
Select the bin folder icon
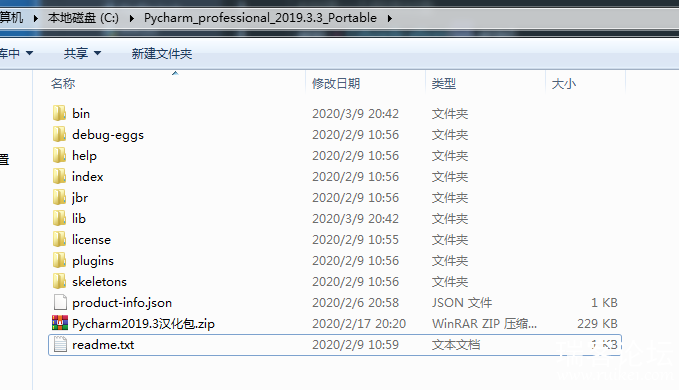(x=59, y=113)
